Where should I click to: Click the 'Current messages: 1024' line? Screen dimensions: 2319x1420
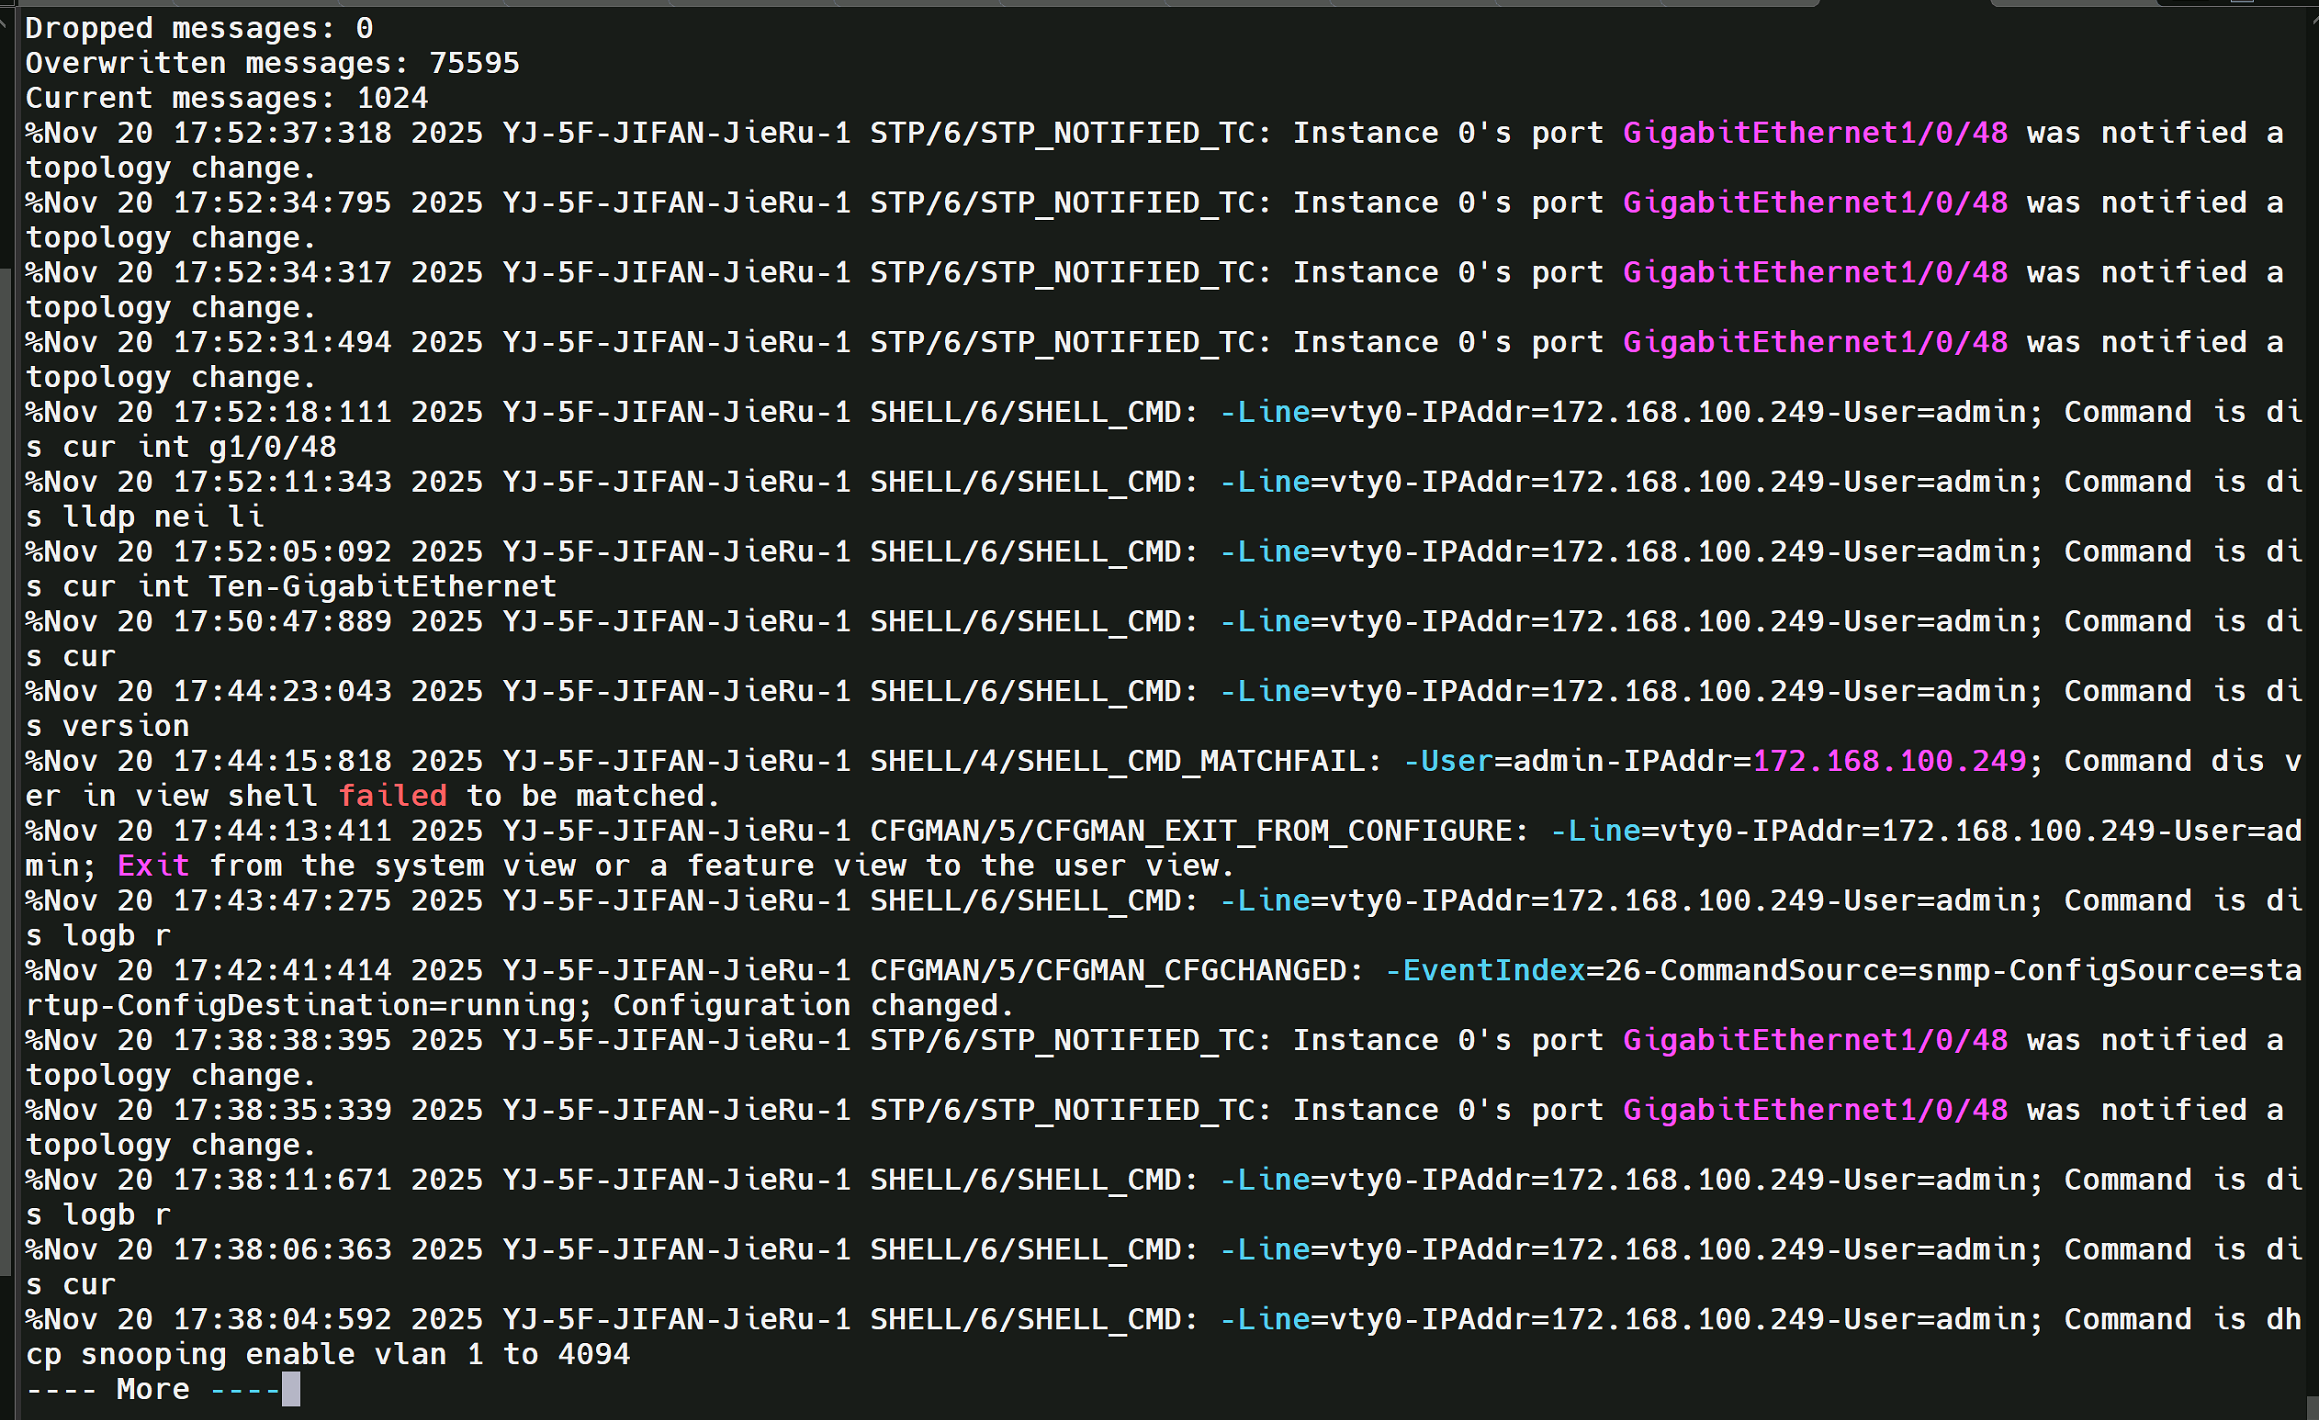click(226, 98)
